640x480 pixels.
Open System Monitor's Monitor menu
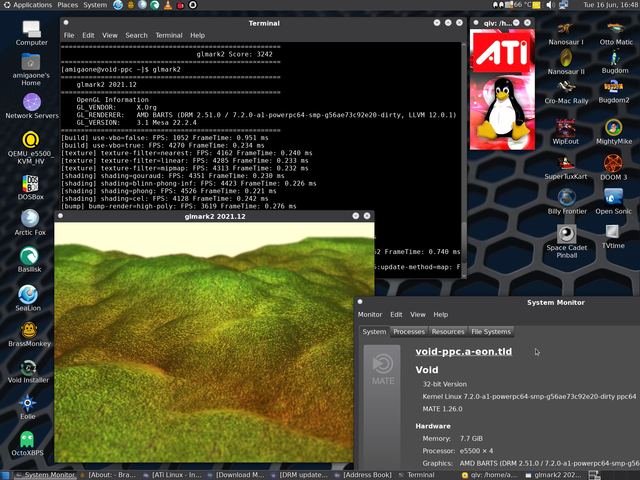click(x=370, y=315)
